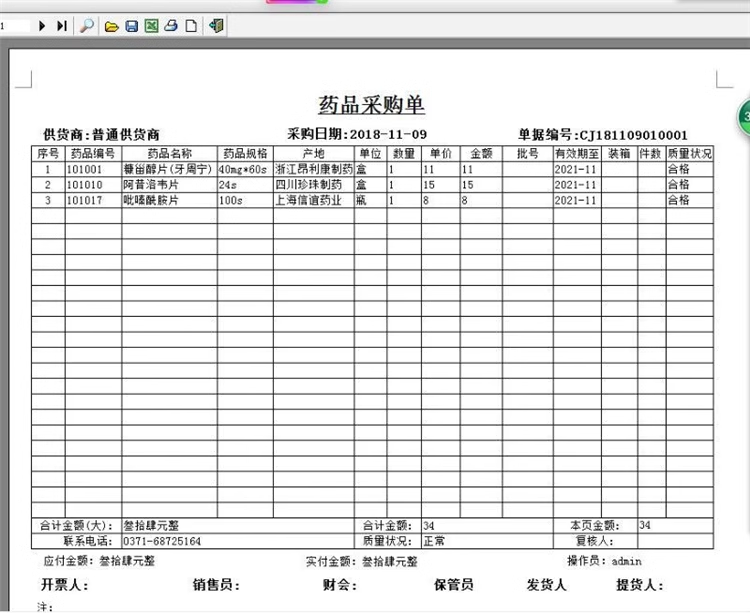Click 销售员 signature label
This screenshot has height=613, width=750.
click(216, 584)
